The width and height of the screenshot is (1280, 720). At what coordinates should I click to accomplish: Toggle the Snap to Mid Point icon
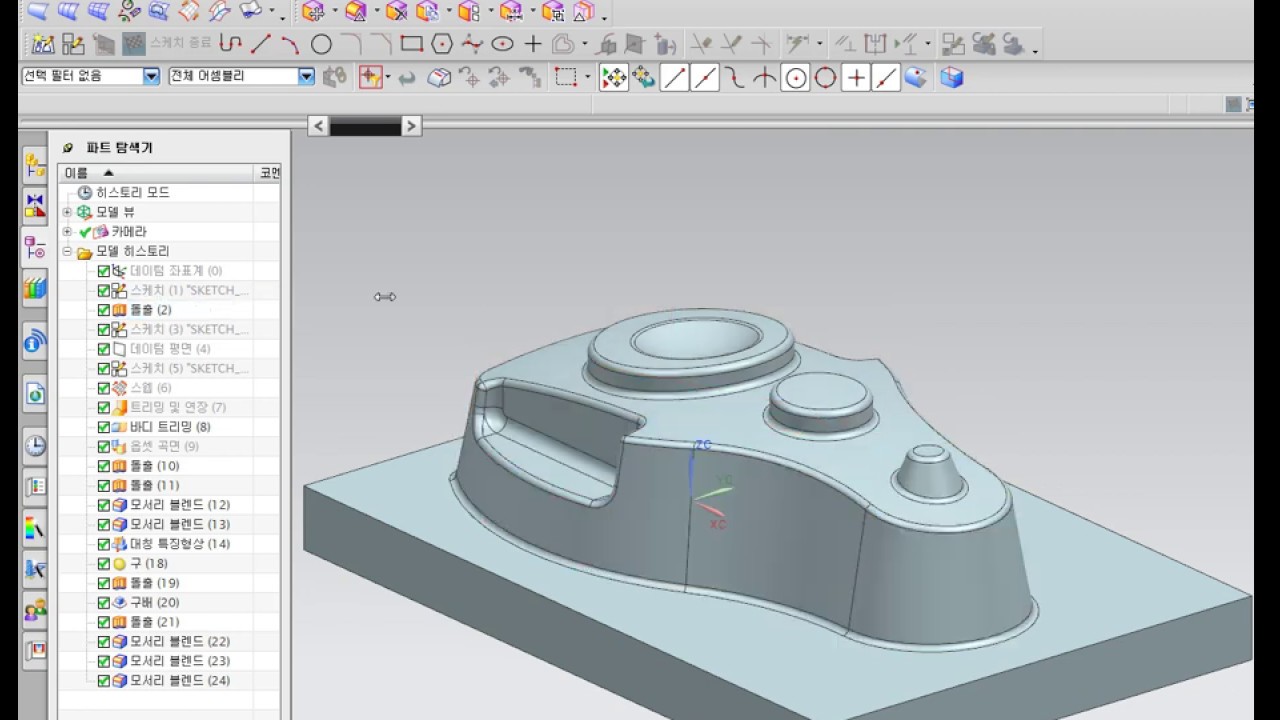[705, 77]
